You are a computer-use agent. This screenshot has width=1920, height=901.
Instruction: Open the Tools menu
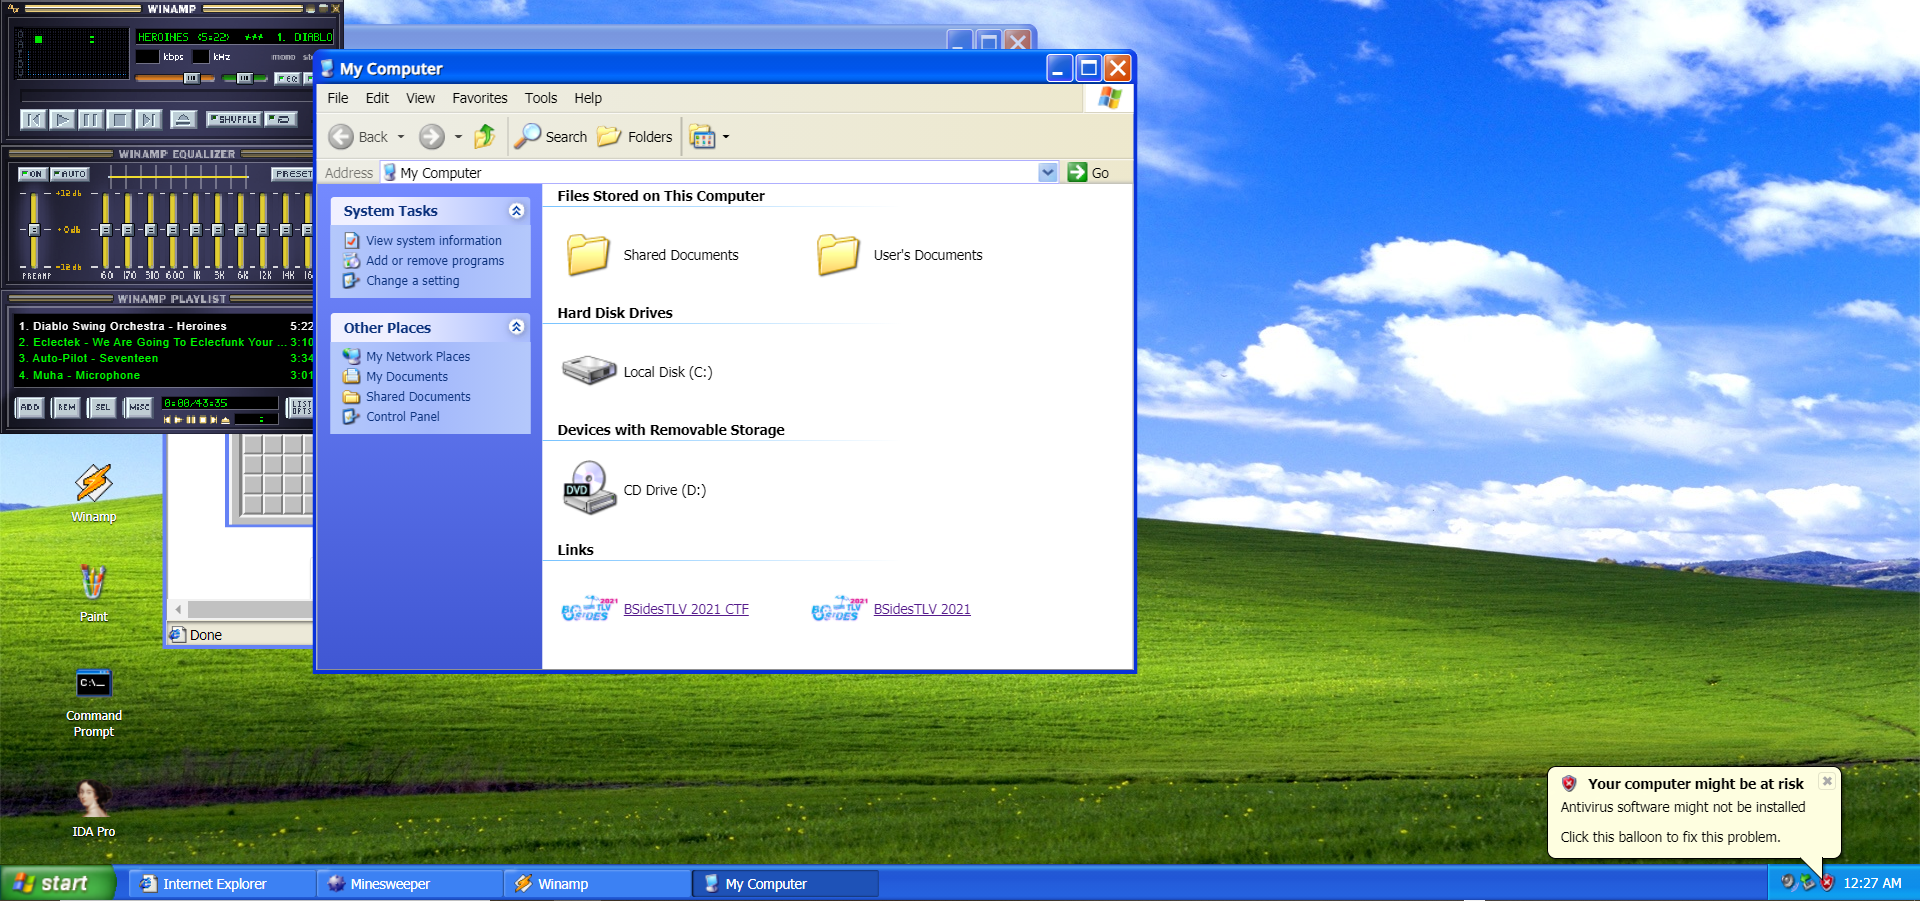(x=540, y=98)
